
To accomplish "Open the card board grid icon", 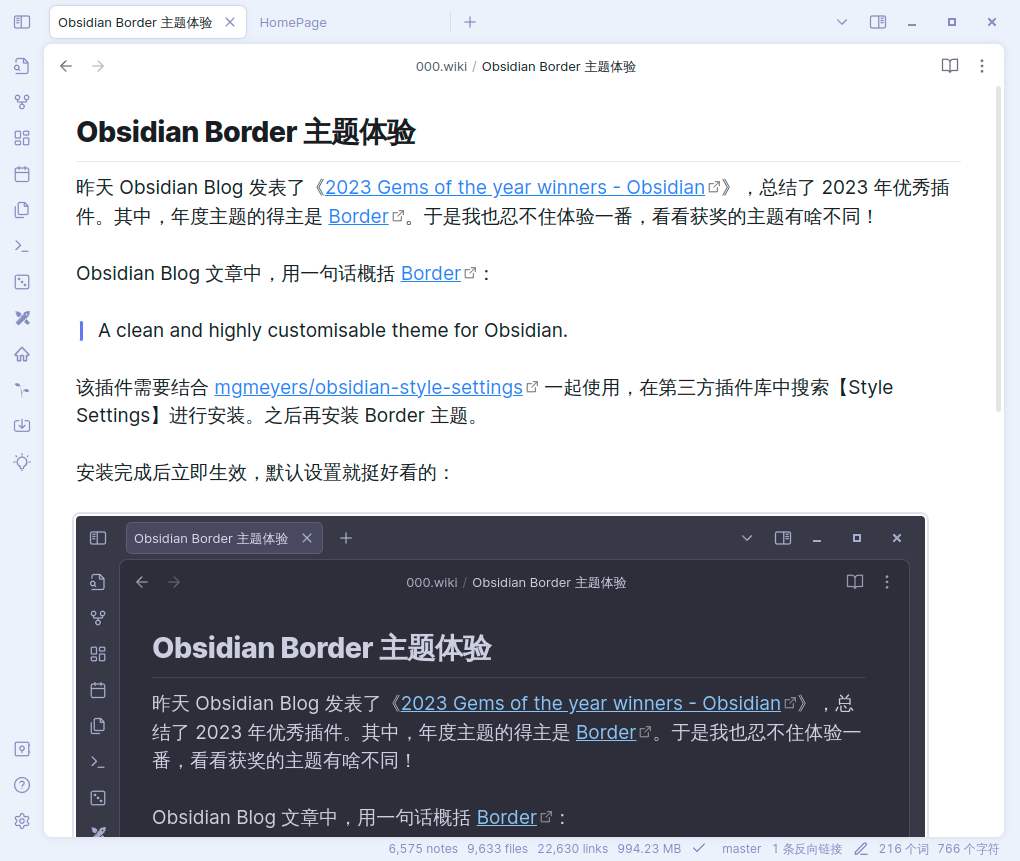I will click(x=21, y=137).
